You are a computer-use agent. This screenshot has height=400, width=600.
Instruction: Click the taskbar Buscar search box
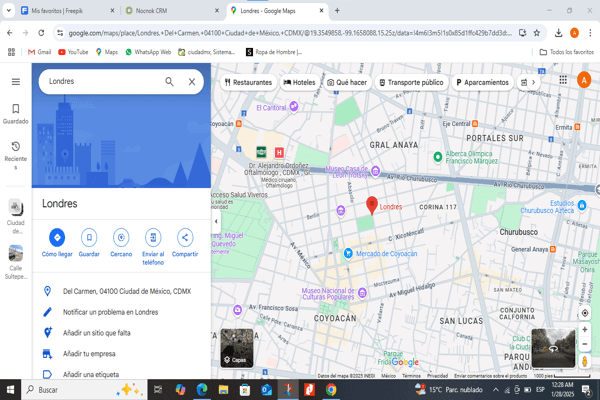pos(84,390)
